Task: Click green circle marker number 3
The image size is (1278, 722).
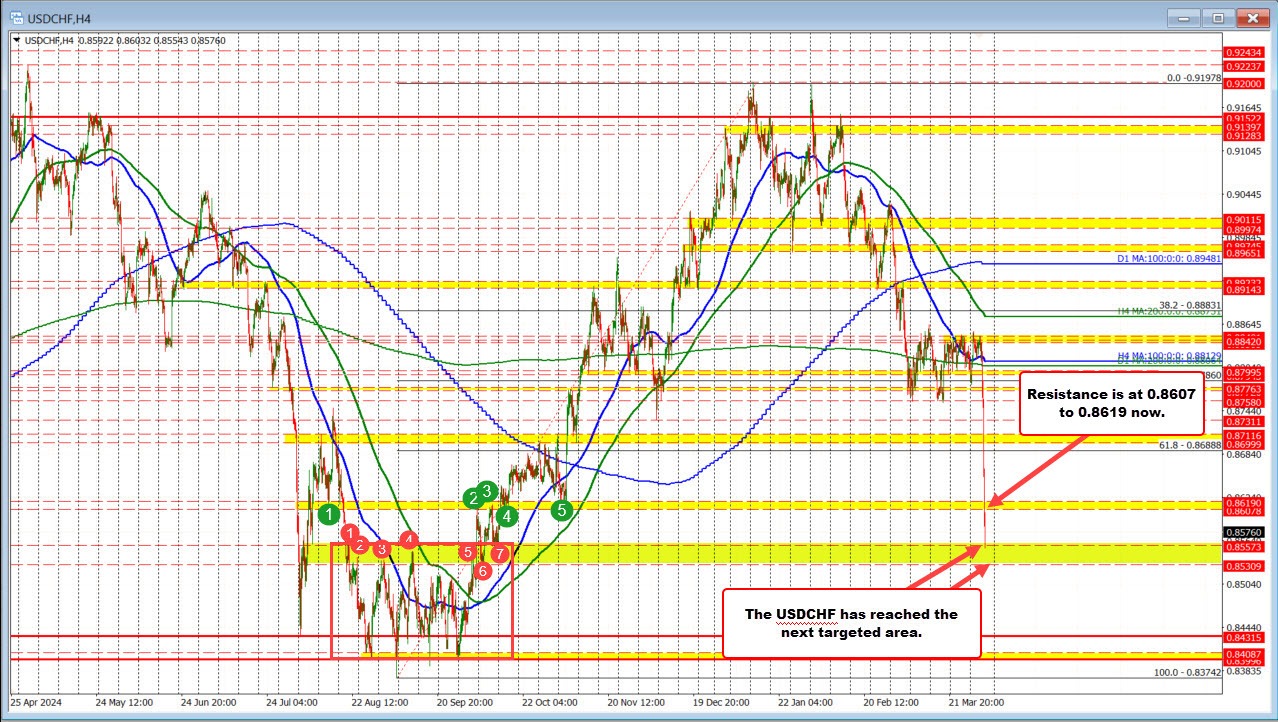Action: coord(486,490)
